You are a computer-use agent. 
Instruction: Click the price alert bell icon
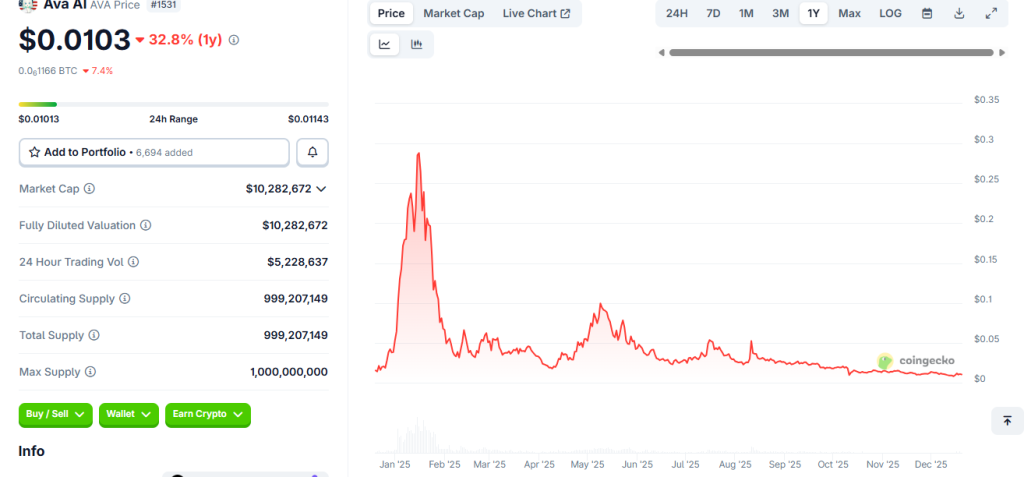313,152
